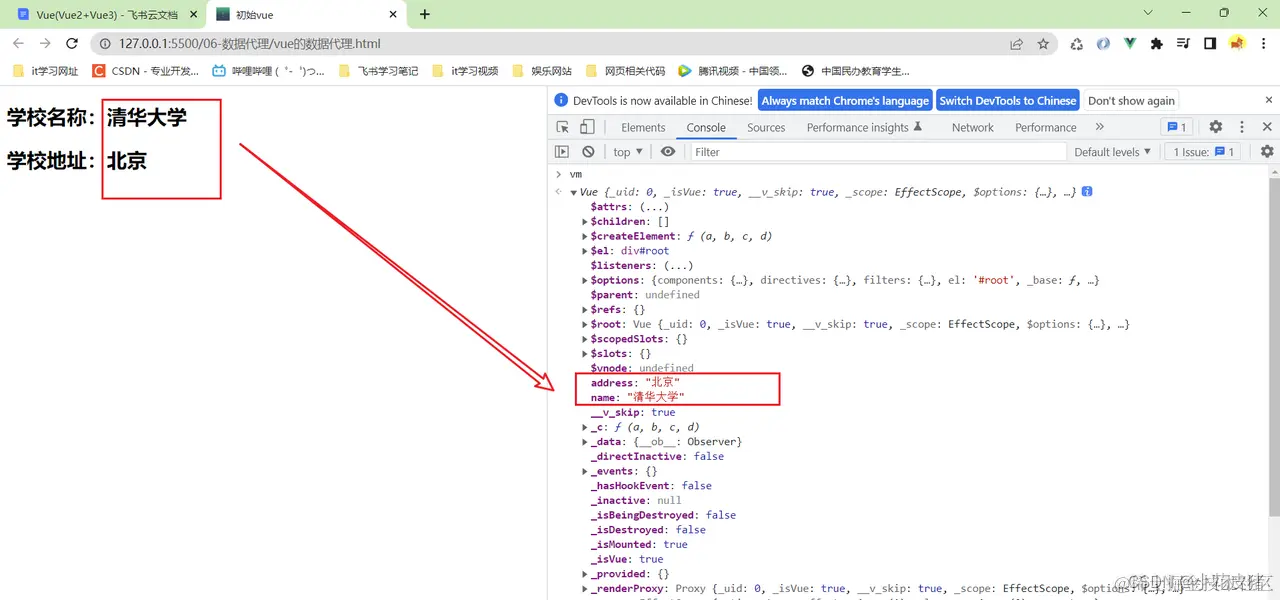The width and height of the screenshot is (1280, 600).
Task: Toggle the browser side panel icon
Action: pyautogui.click(x=1210, y=44)
